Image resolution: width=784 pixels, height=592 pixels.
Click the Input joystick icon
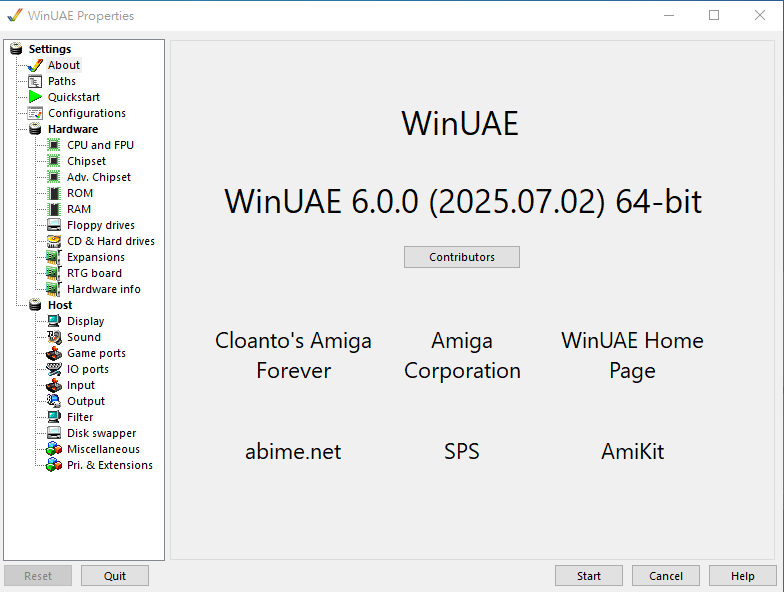[54, 385]
